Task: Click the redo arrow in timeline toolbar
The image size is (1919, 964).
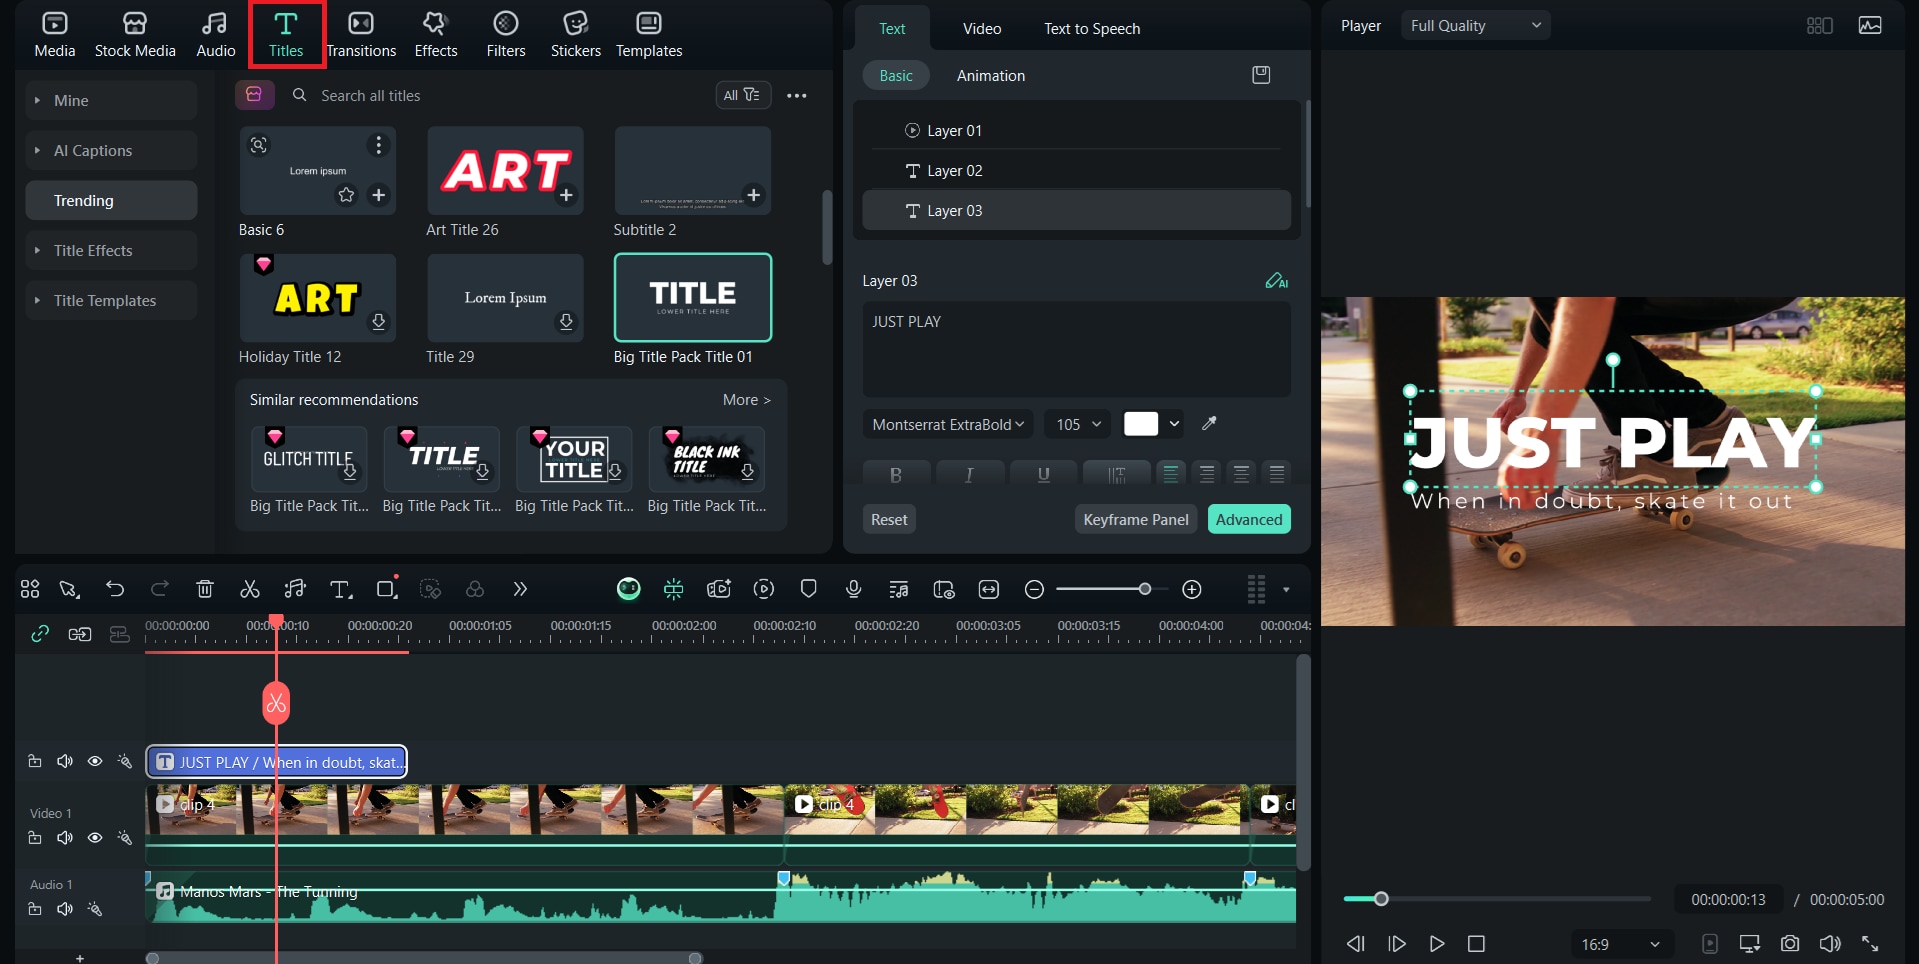Action: 160,589
